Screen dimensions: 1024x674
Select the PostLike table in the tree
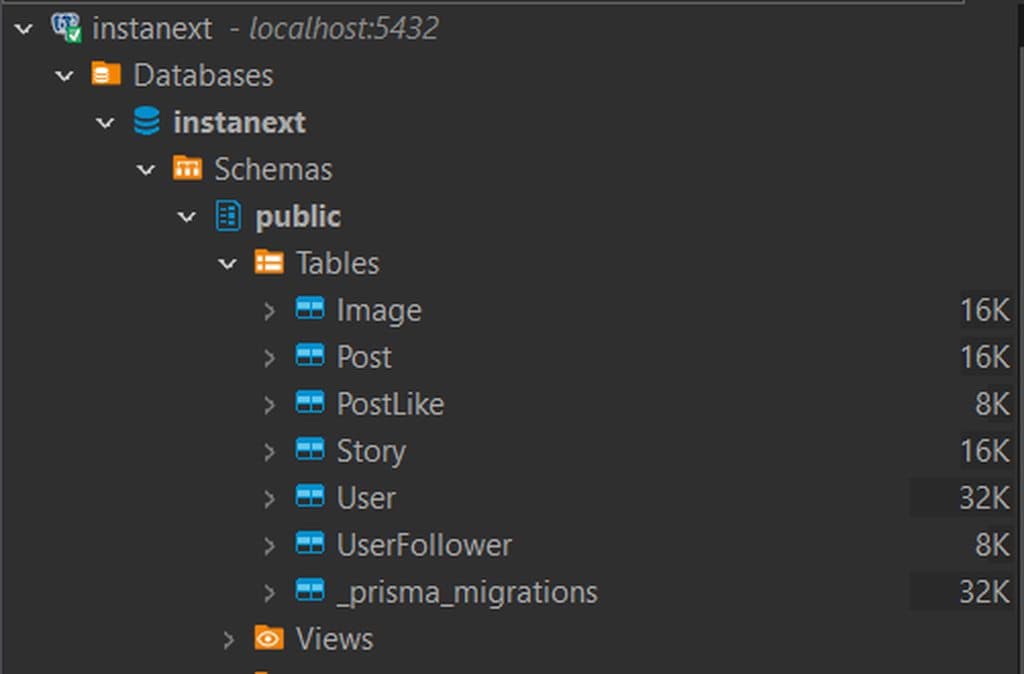(391, 404)
